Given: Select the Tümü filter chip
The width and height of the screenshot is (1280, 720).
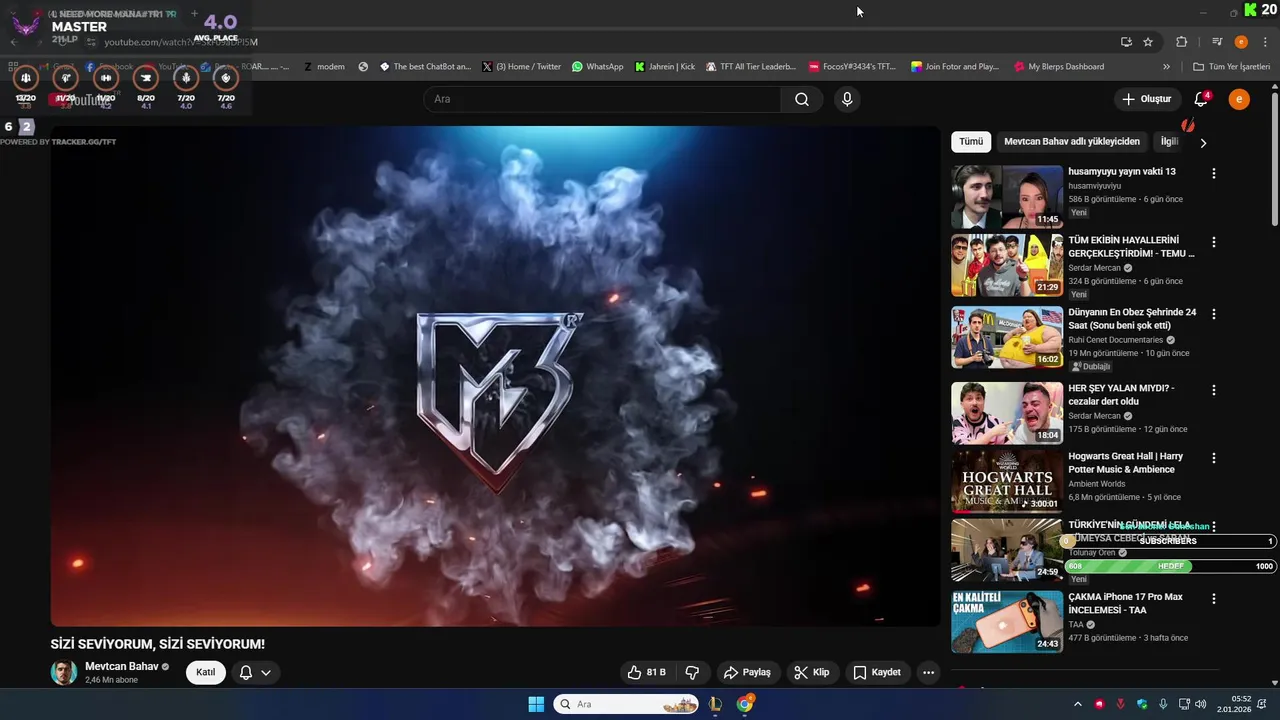Looking at the screenshot, I should coord(971,142).
